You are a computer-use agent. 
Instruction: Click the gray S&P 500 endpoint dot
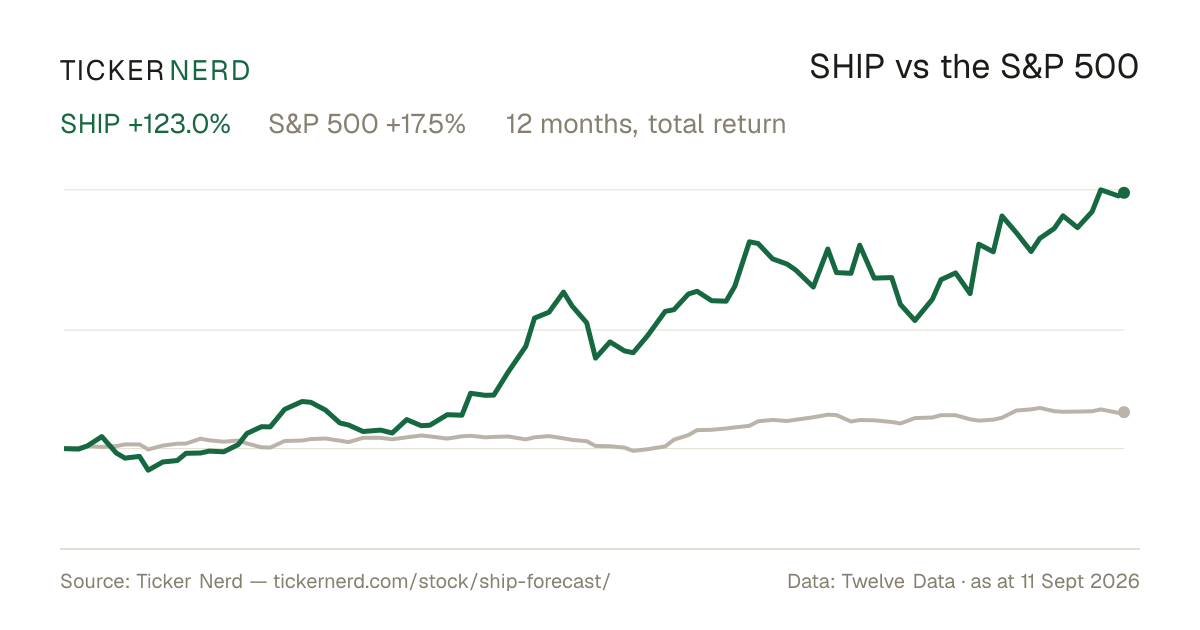1124,412
